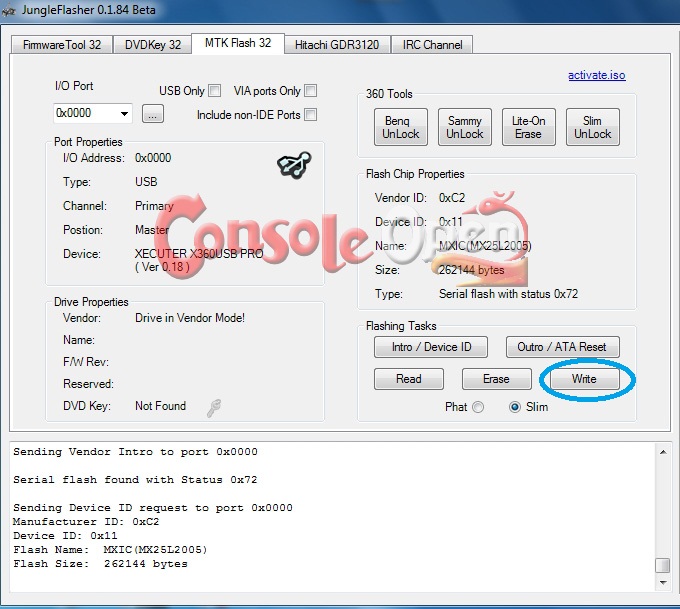Open the Hitachi GDR3120 tab
The height and width of the screenshot is (609, 680).
click(x=337, y=45)
